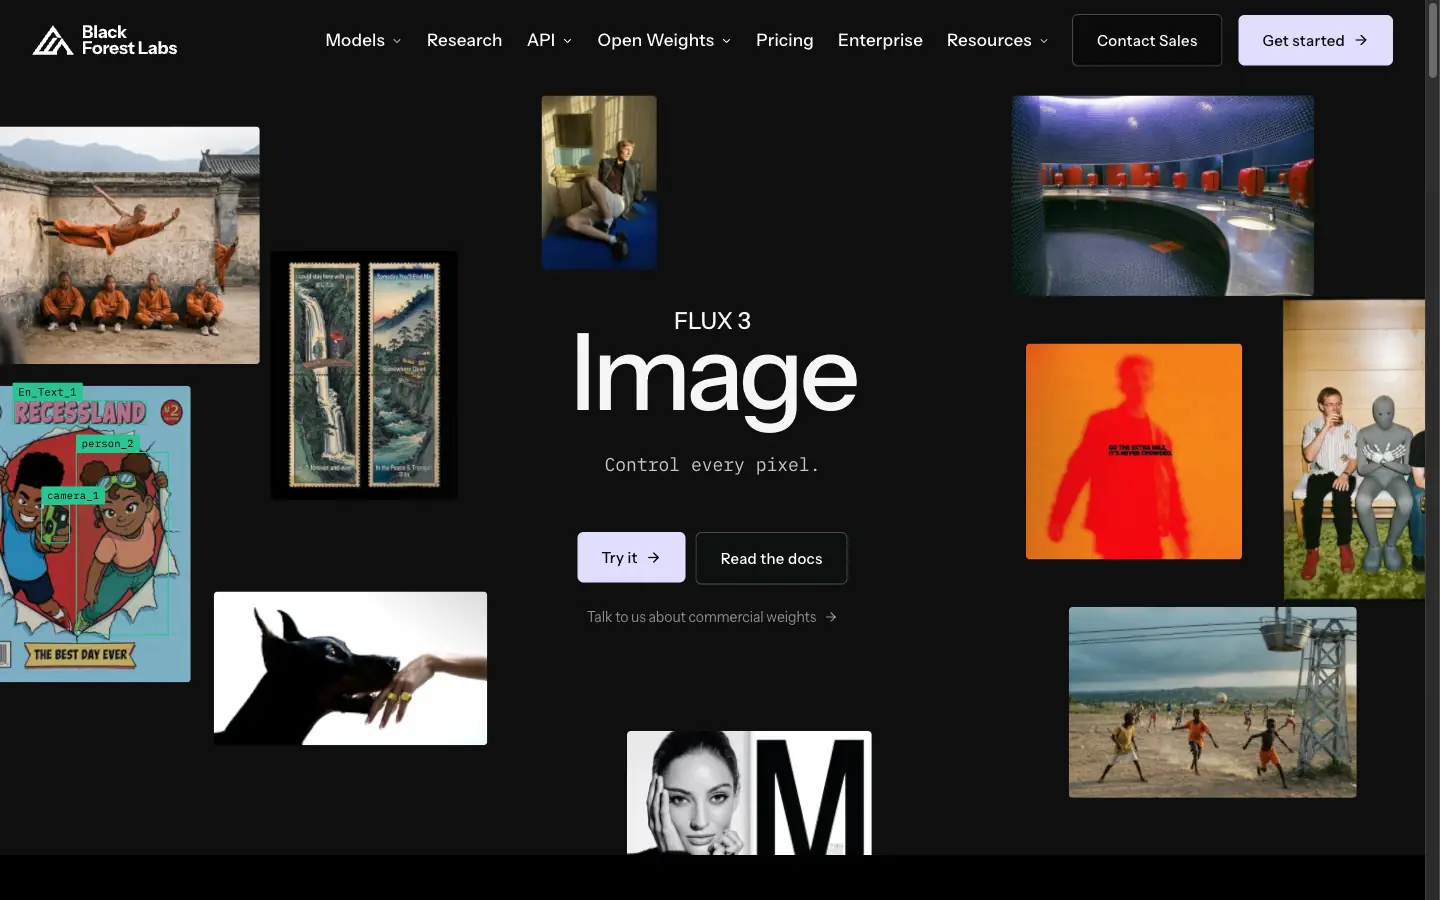Click the FLUX 3 heading text
This screenshot has height=900, width=1440.
point(712,321)
